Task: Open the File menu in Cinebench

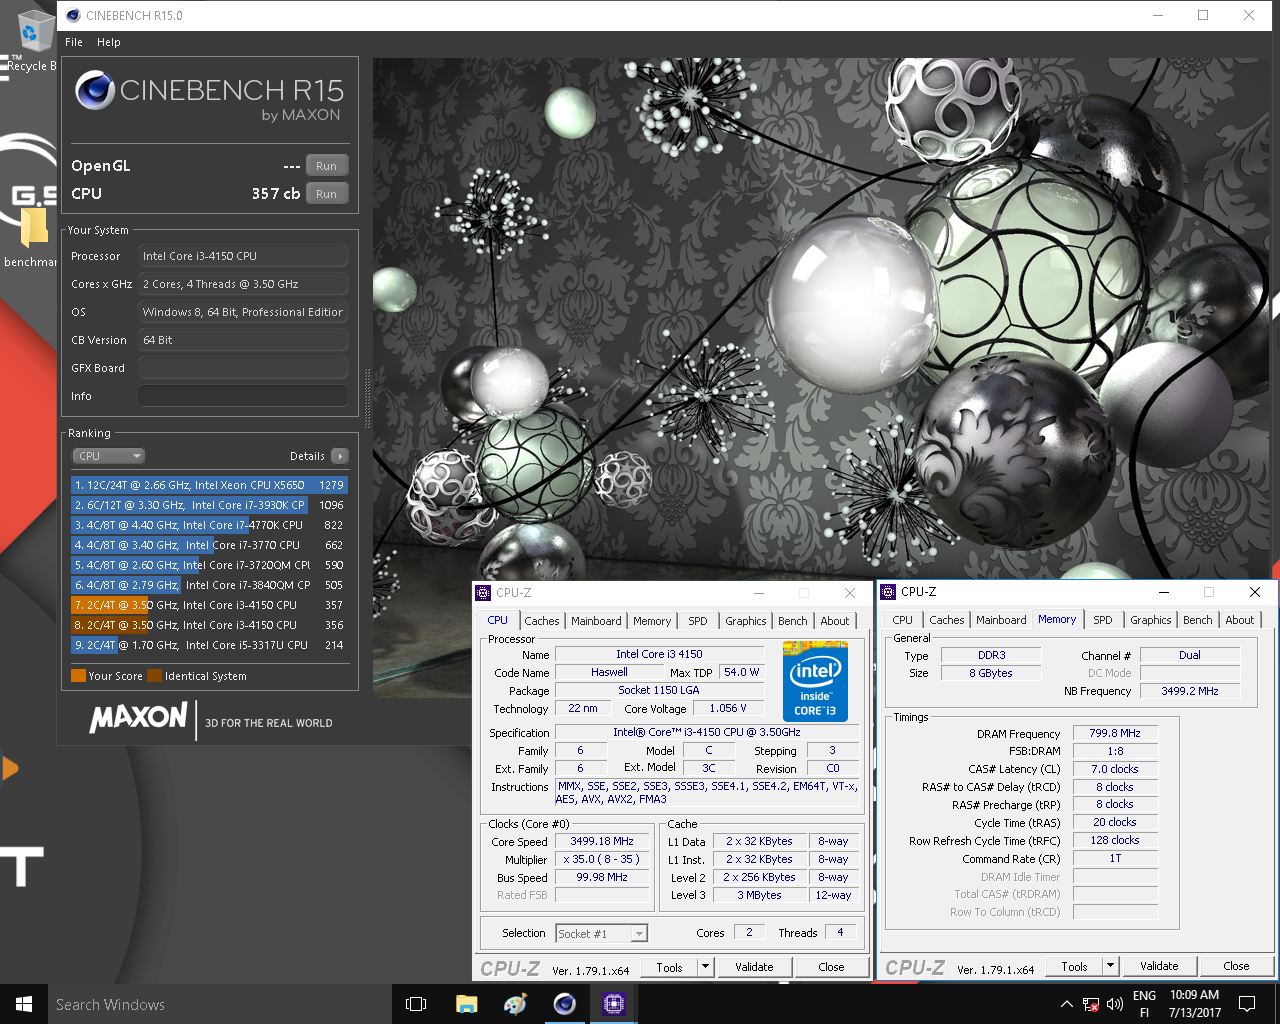Action: tap(74, 42)
